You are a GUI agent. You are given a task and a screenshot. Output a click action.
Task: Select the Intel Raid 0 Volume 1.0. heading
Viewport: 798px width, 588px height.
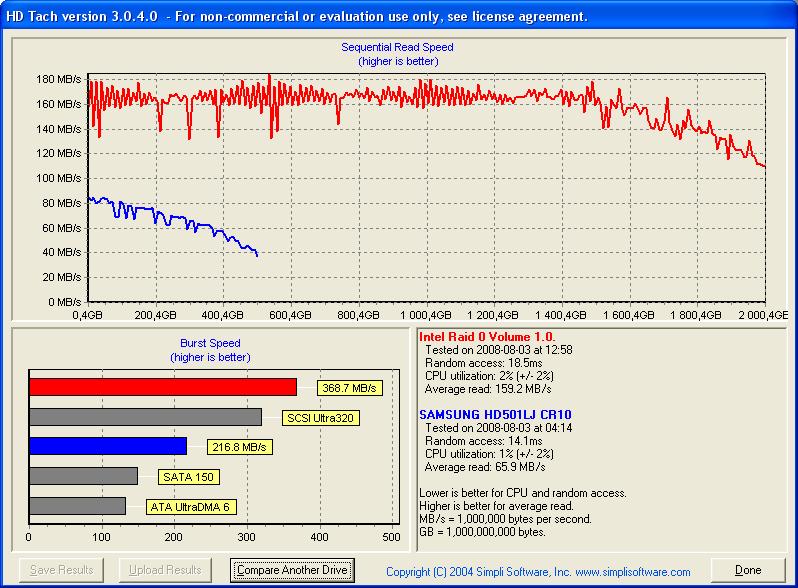point(487,337)
